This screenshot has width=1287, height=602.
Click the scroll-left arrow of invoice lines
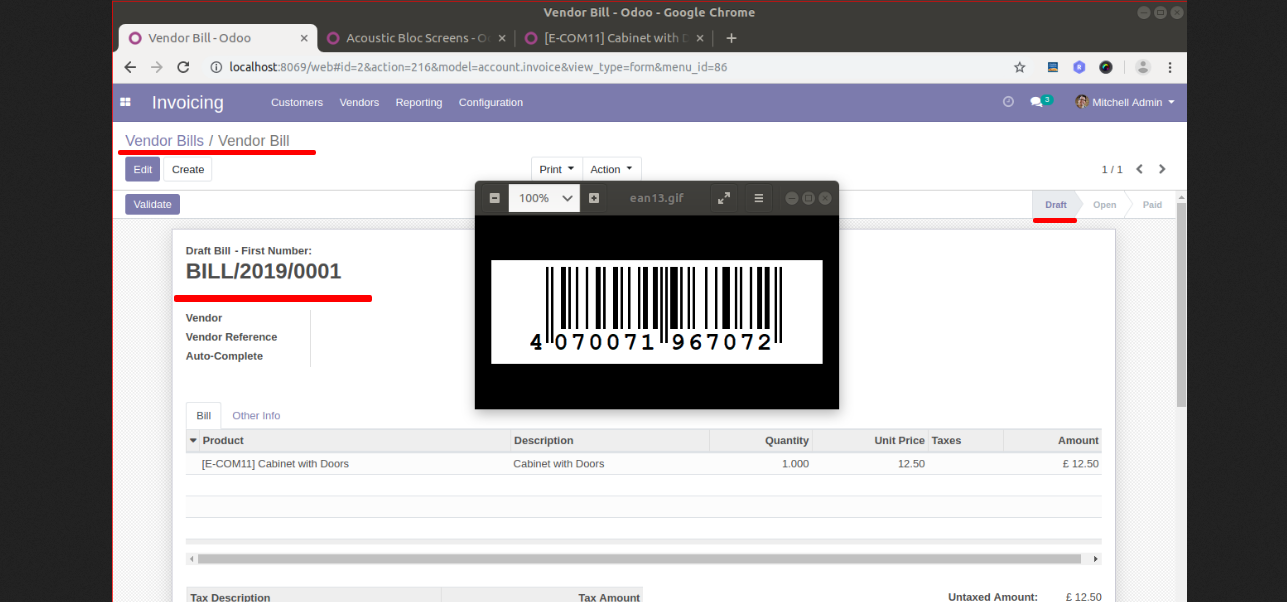pos(191,559)
